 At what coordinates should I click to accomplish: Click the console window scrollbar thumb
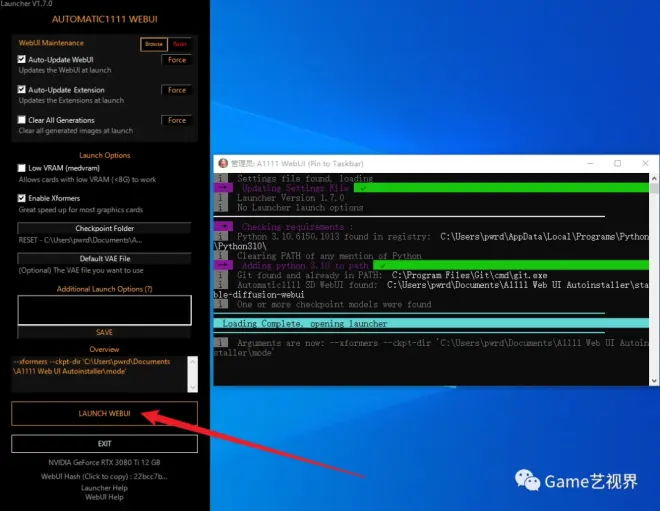point(654,188)
